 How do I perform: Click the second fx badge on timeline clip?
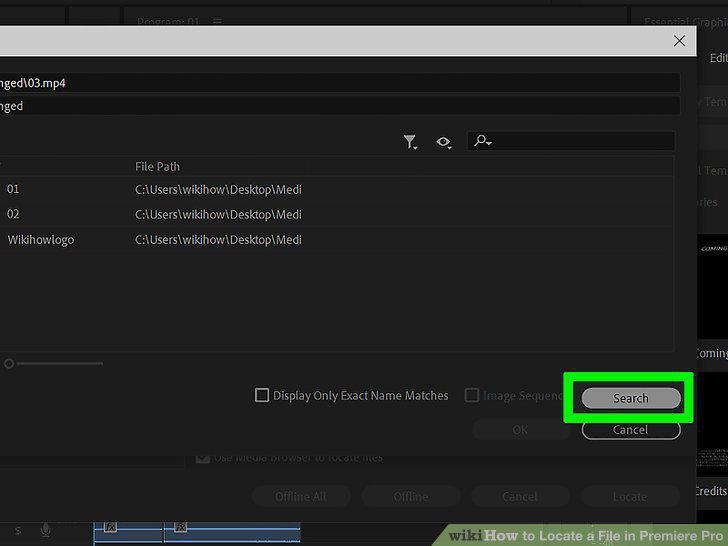coord(181,527)
